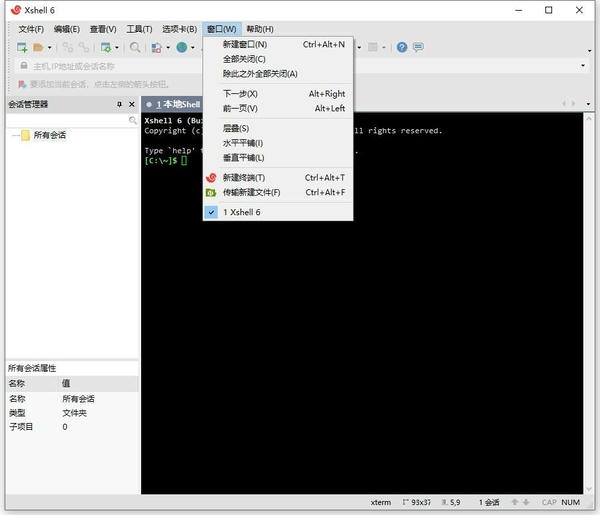Click the green icon beside 传输新建文件(F)
The height and width of the screenshot is (515, 600).
(211, 192)
